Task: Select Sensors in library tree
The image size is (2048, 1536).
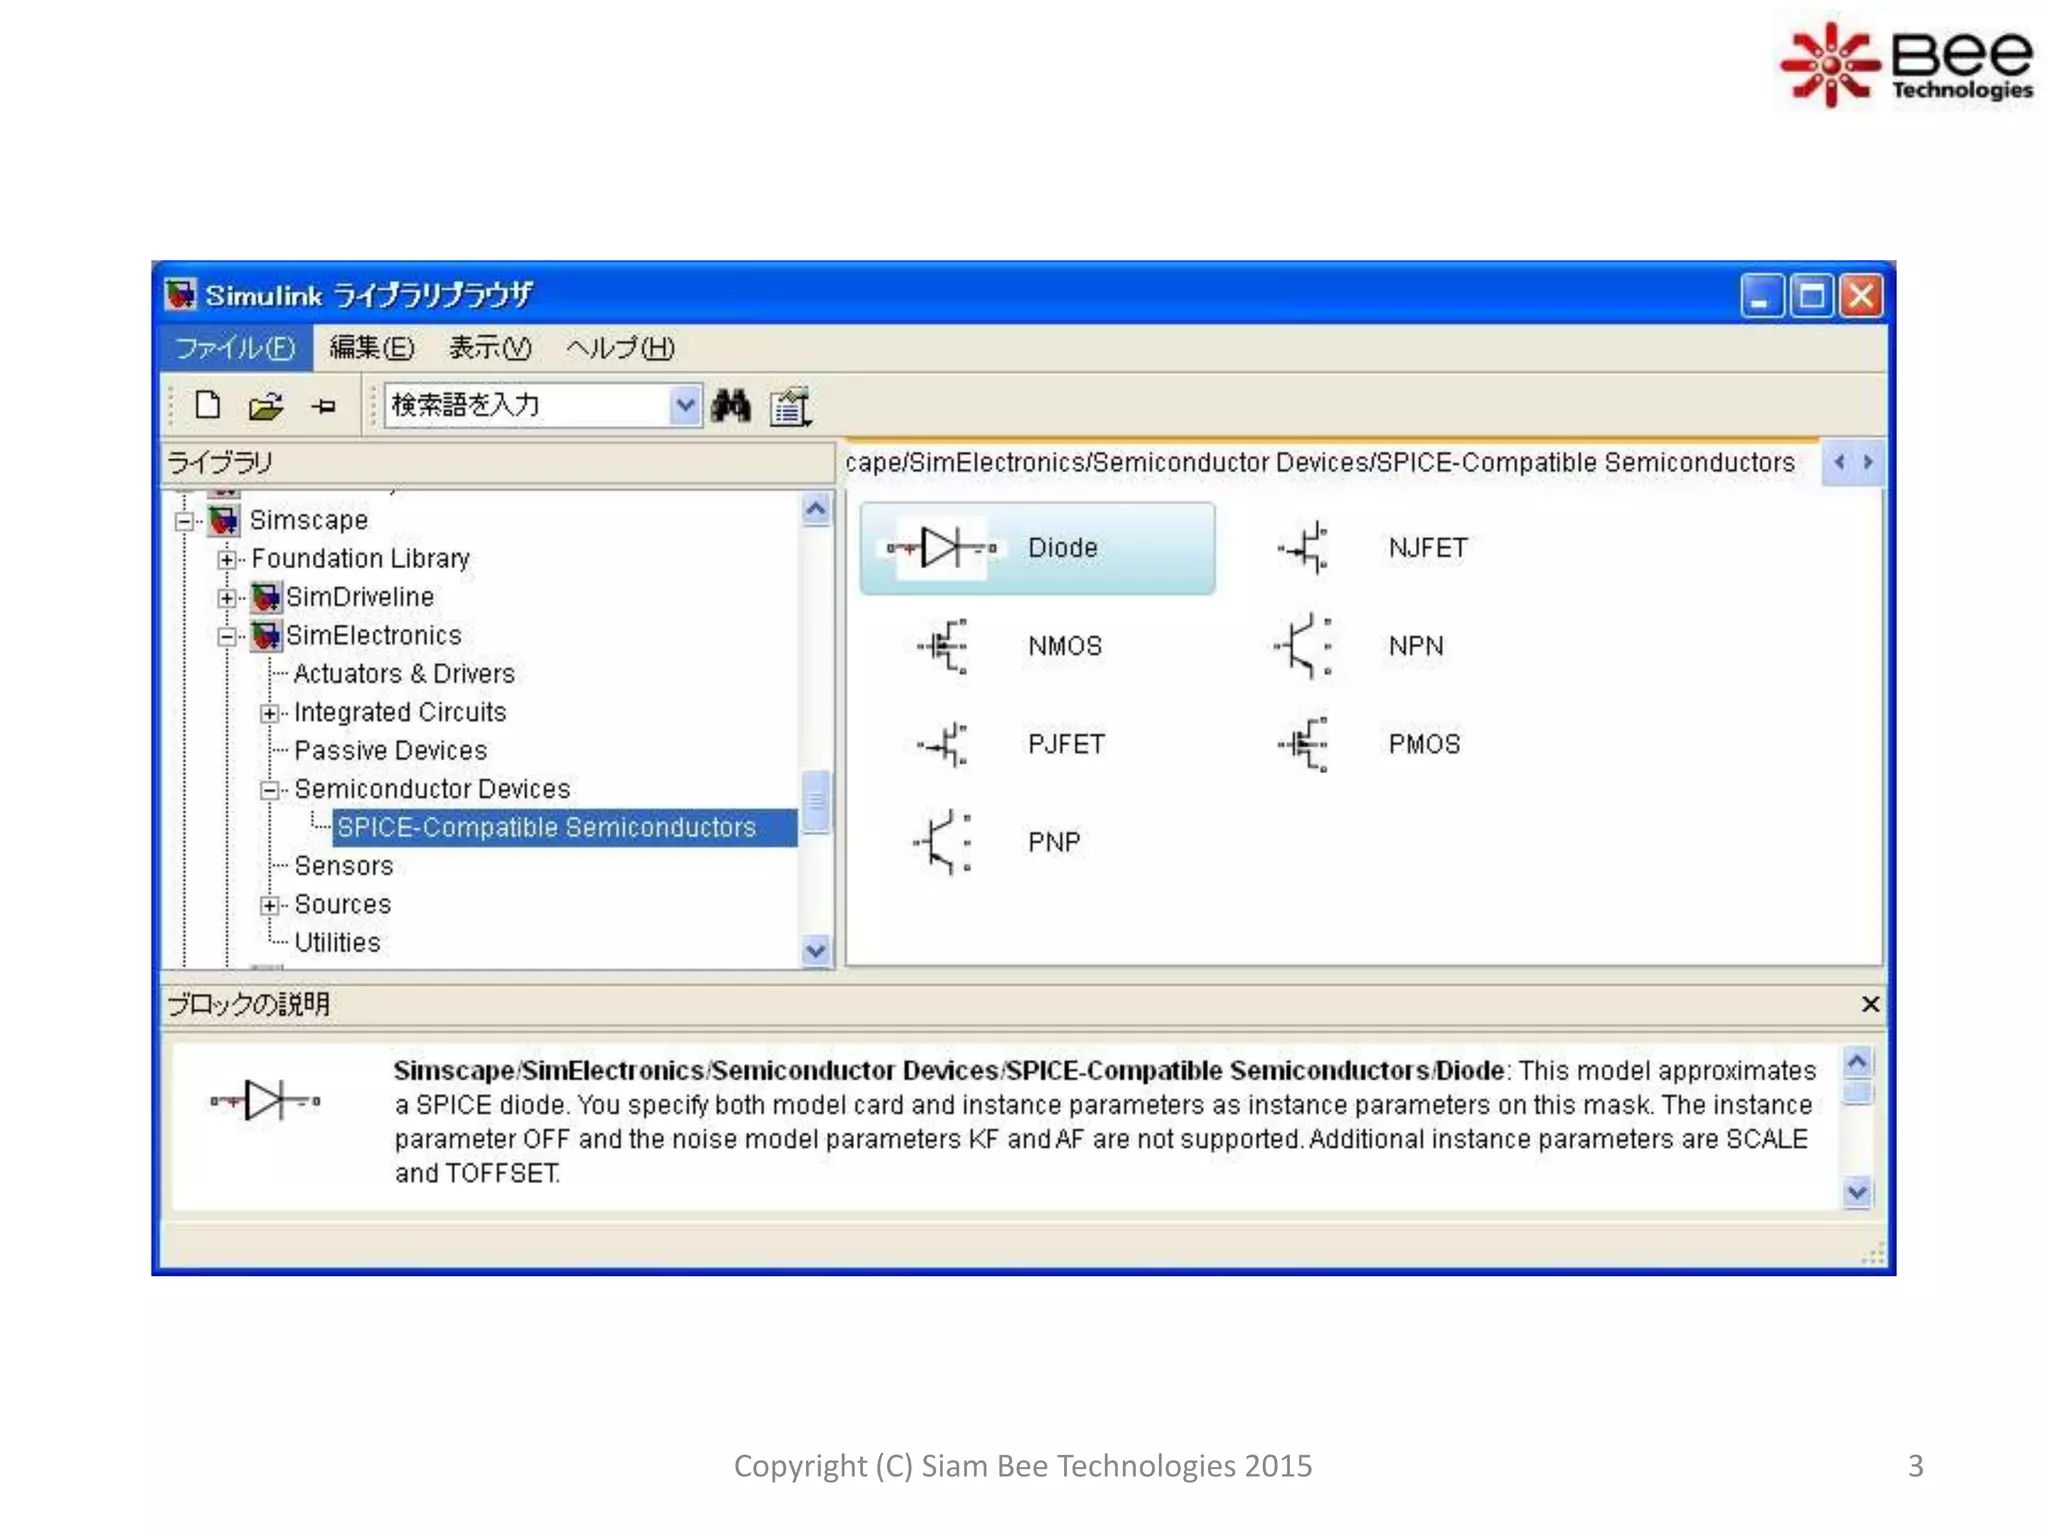Action: click(343, 866)
